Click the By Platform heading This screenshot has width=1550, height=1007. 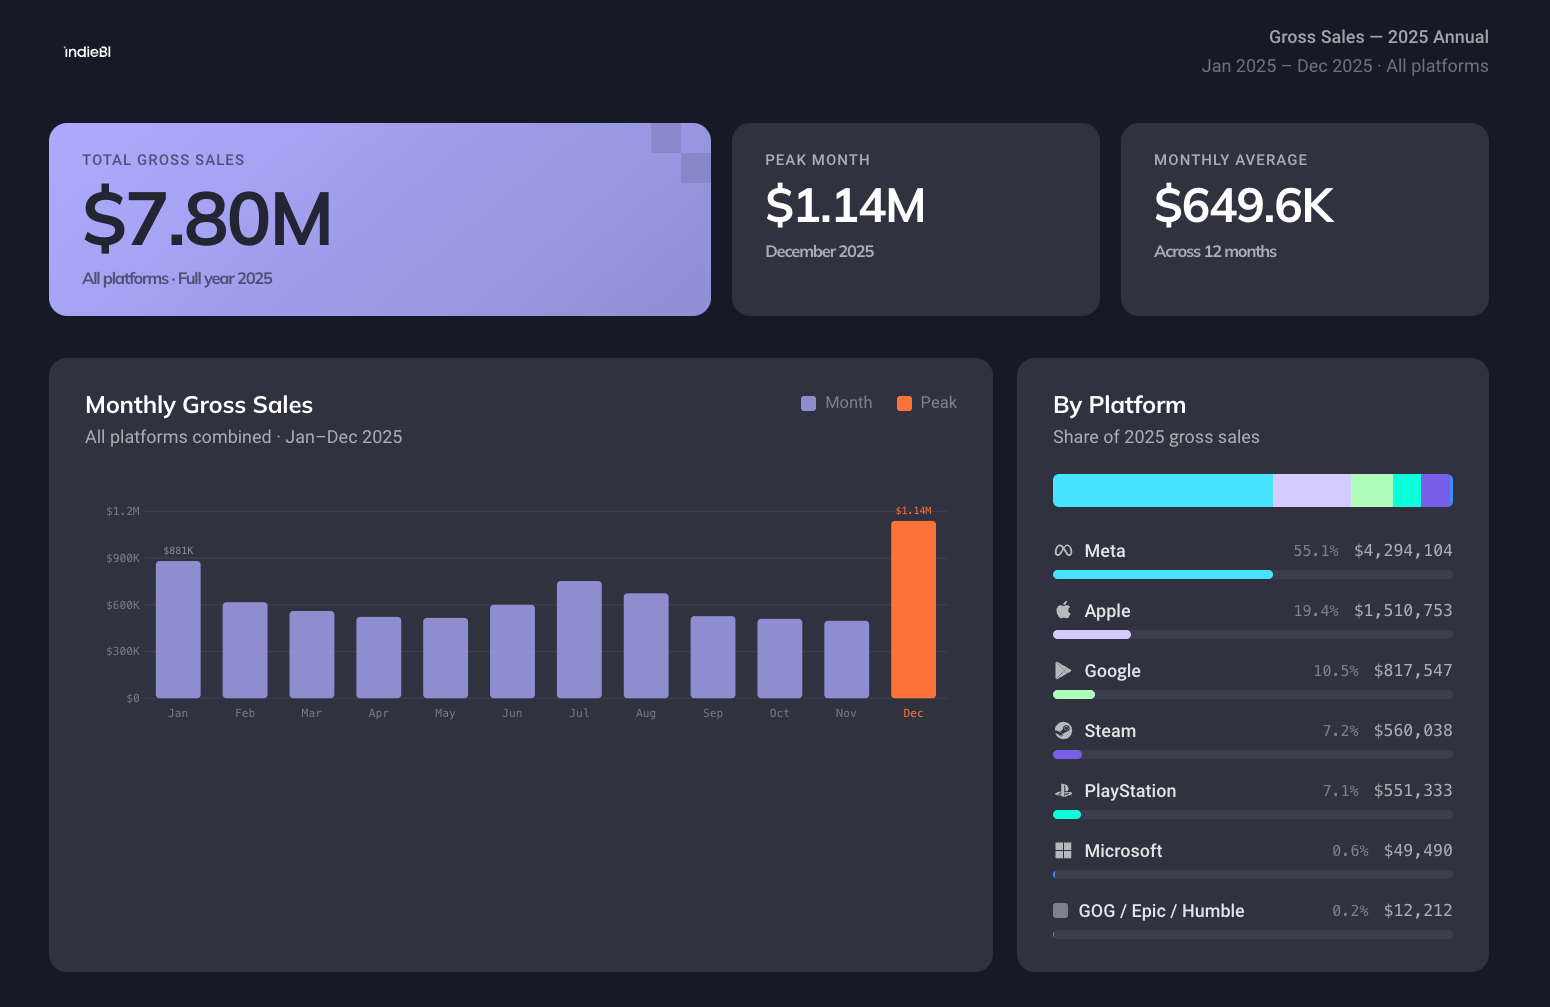(1119, 405)
